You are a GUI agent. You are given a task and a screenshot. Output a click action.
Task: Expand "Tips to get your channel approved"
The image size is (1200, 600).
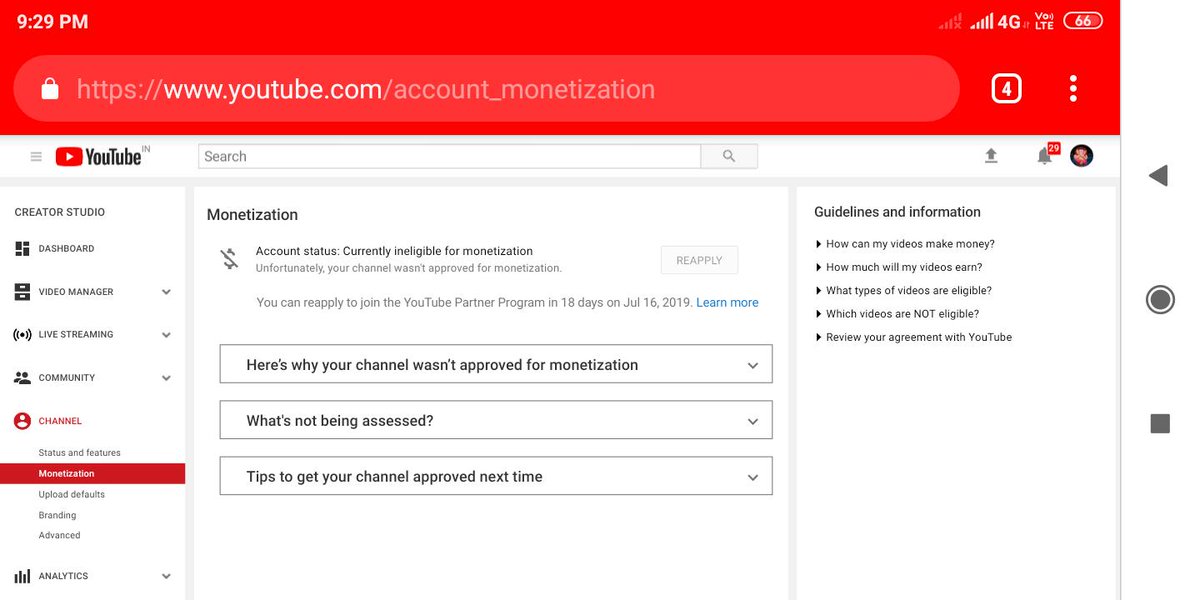click(496, 477)
